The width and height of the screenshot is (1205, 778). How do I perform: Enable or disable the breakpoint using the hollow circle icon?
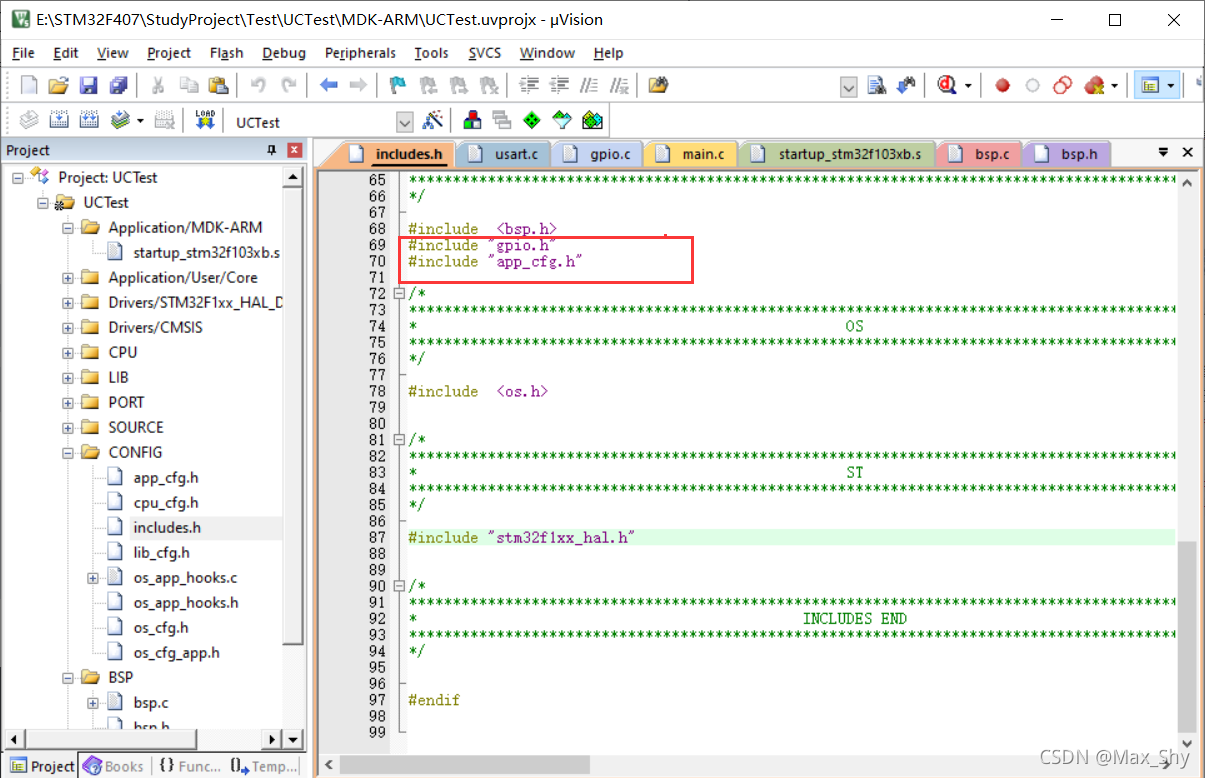pos(1032,86)
